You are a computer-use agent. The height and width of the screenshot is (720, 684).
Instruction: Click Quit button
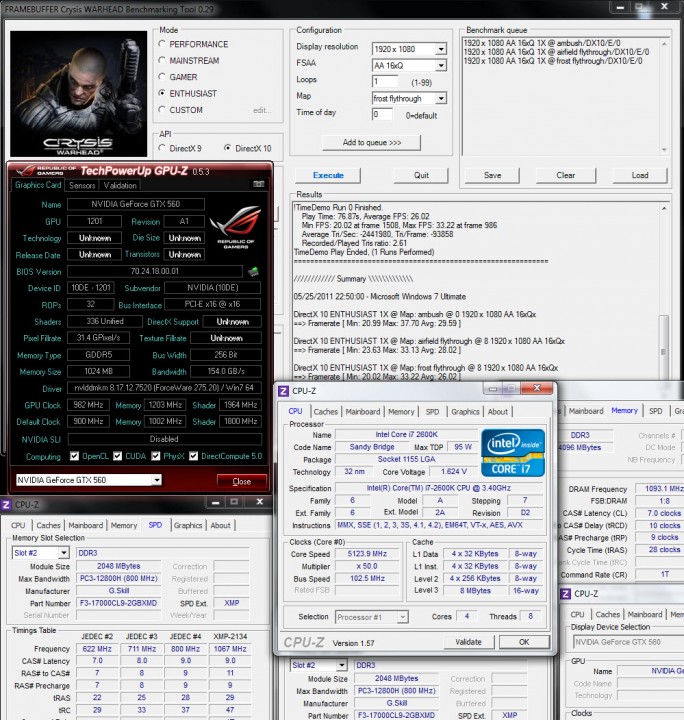[x=421, y=175]
